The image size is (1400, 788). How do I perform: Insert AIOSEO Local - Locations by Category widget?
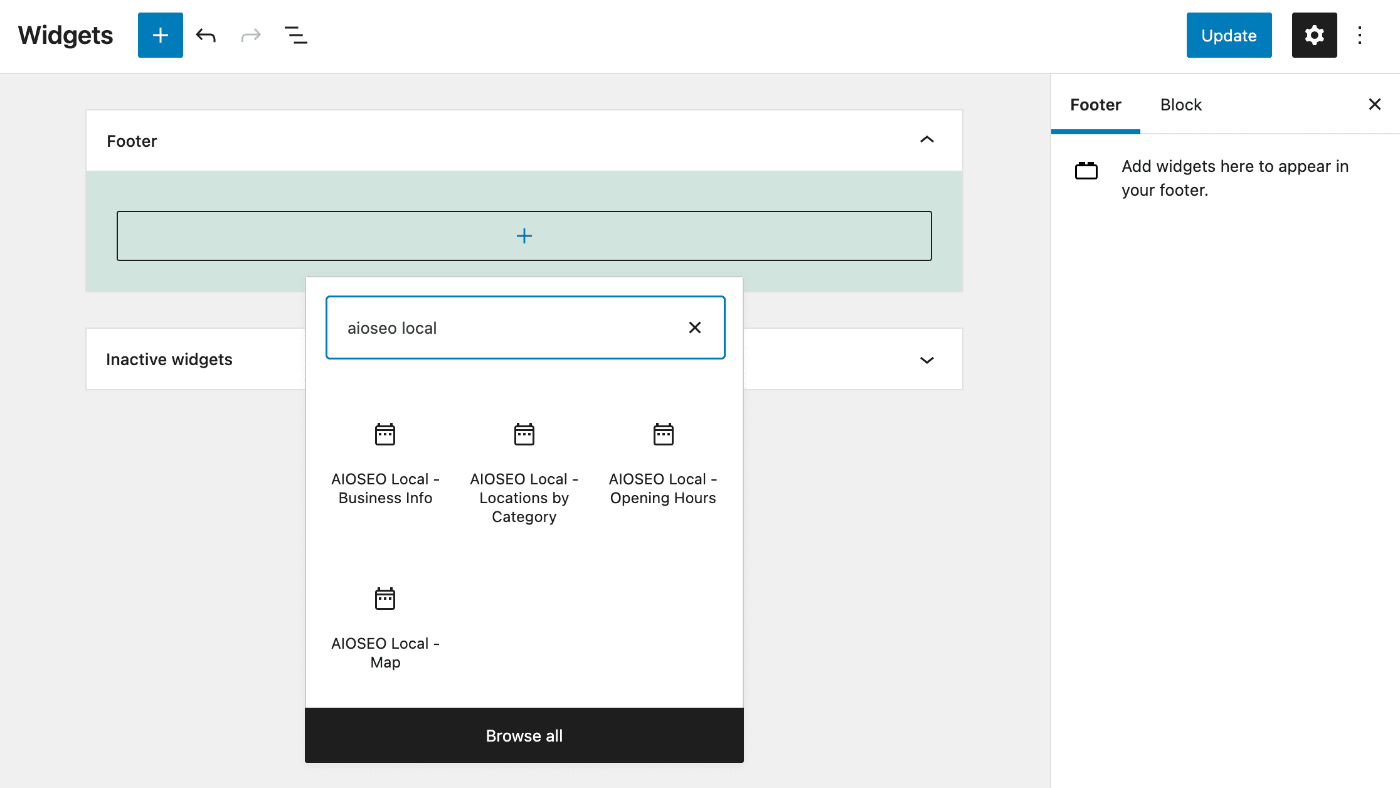coord(524,473)
